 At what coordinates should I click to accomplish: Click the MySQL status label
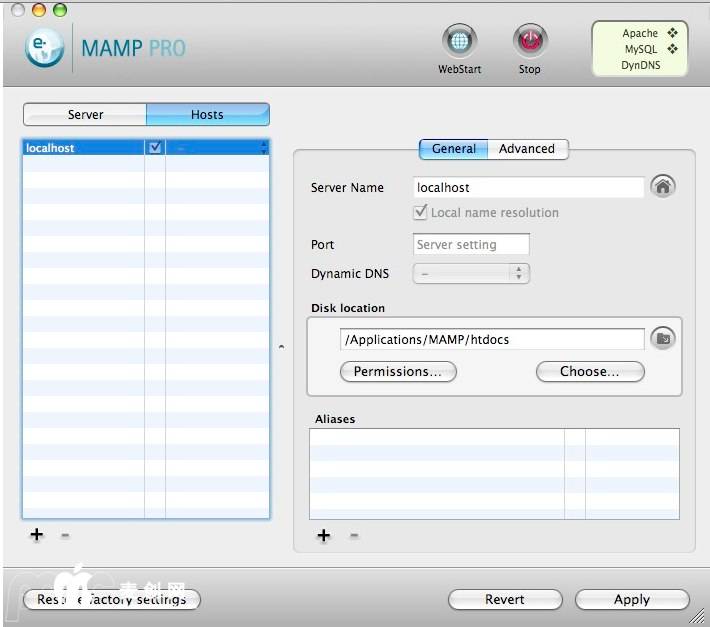pos(641,49)
